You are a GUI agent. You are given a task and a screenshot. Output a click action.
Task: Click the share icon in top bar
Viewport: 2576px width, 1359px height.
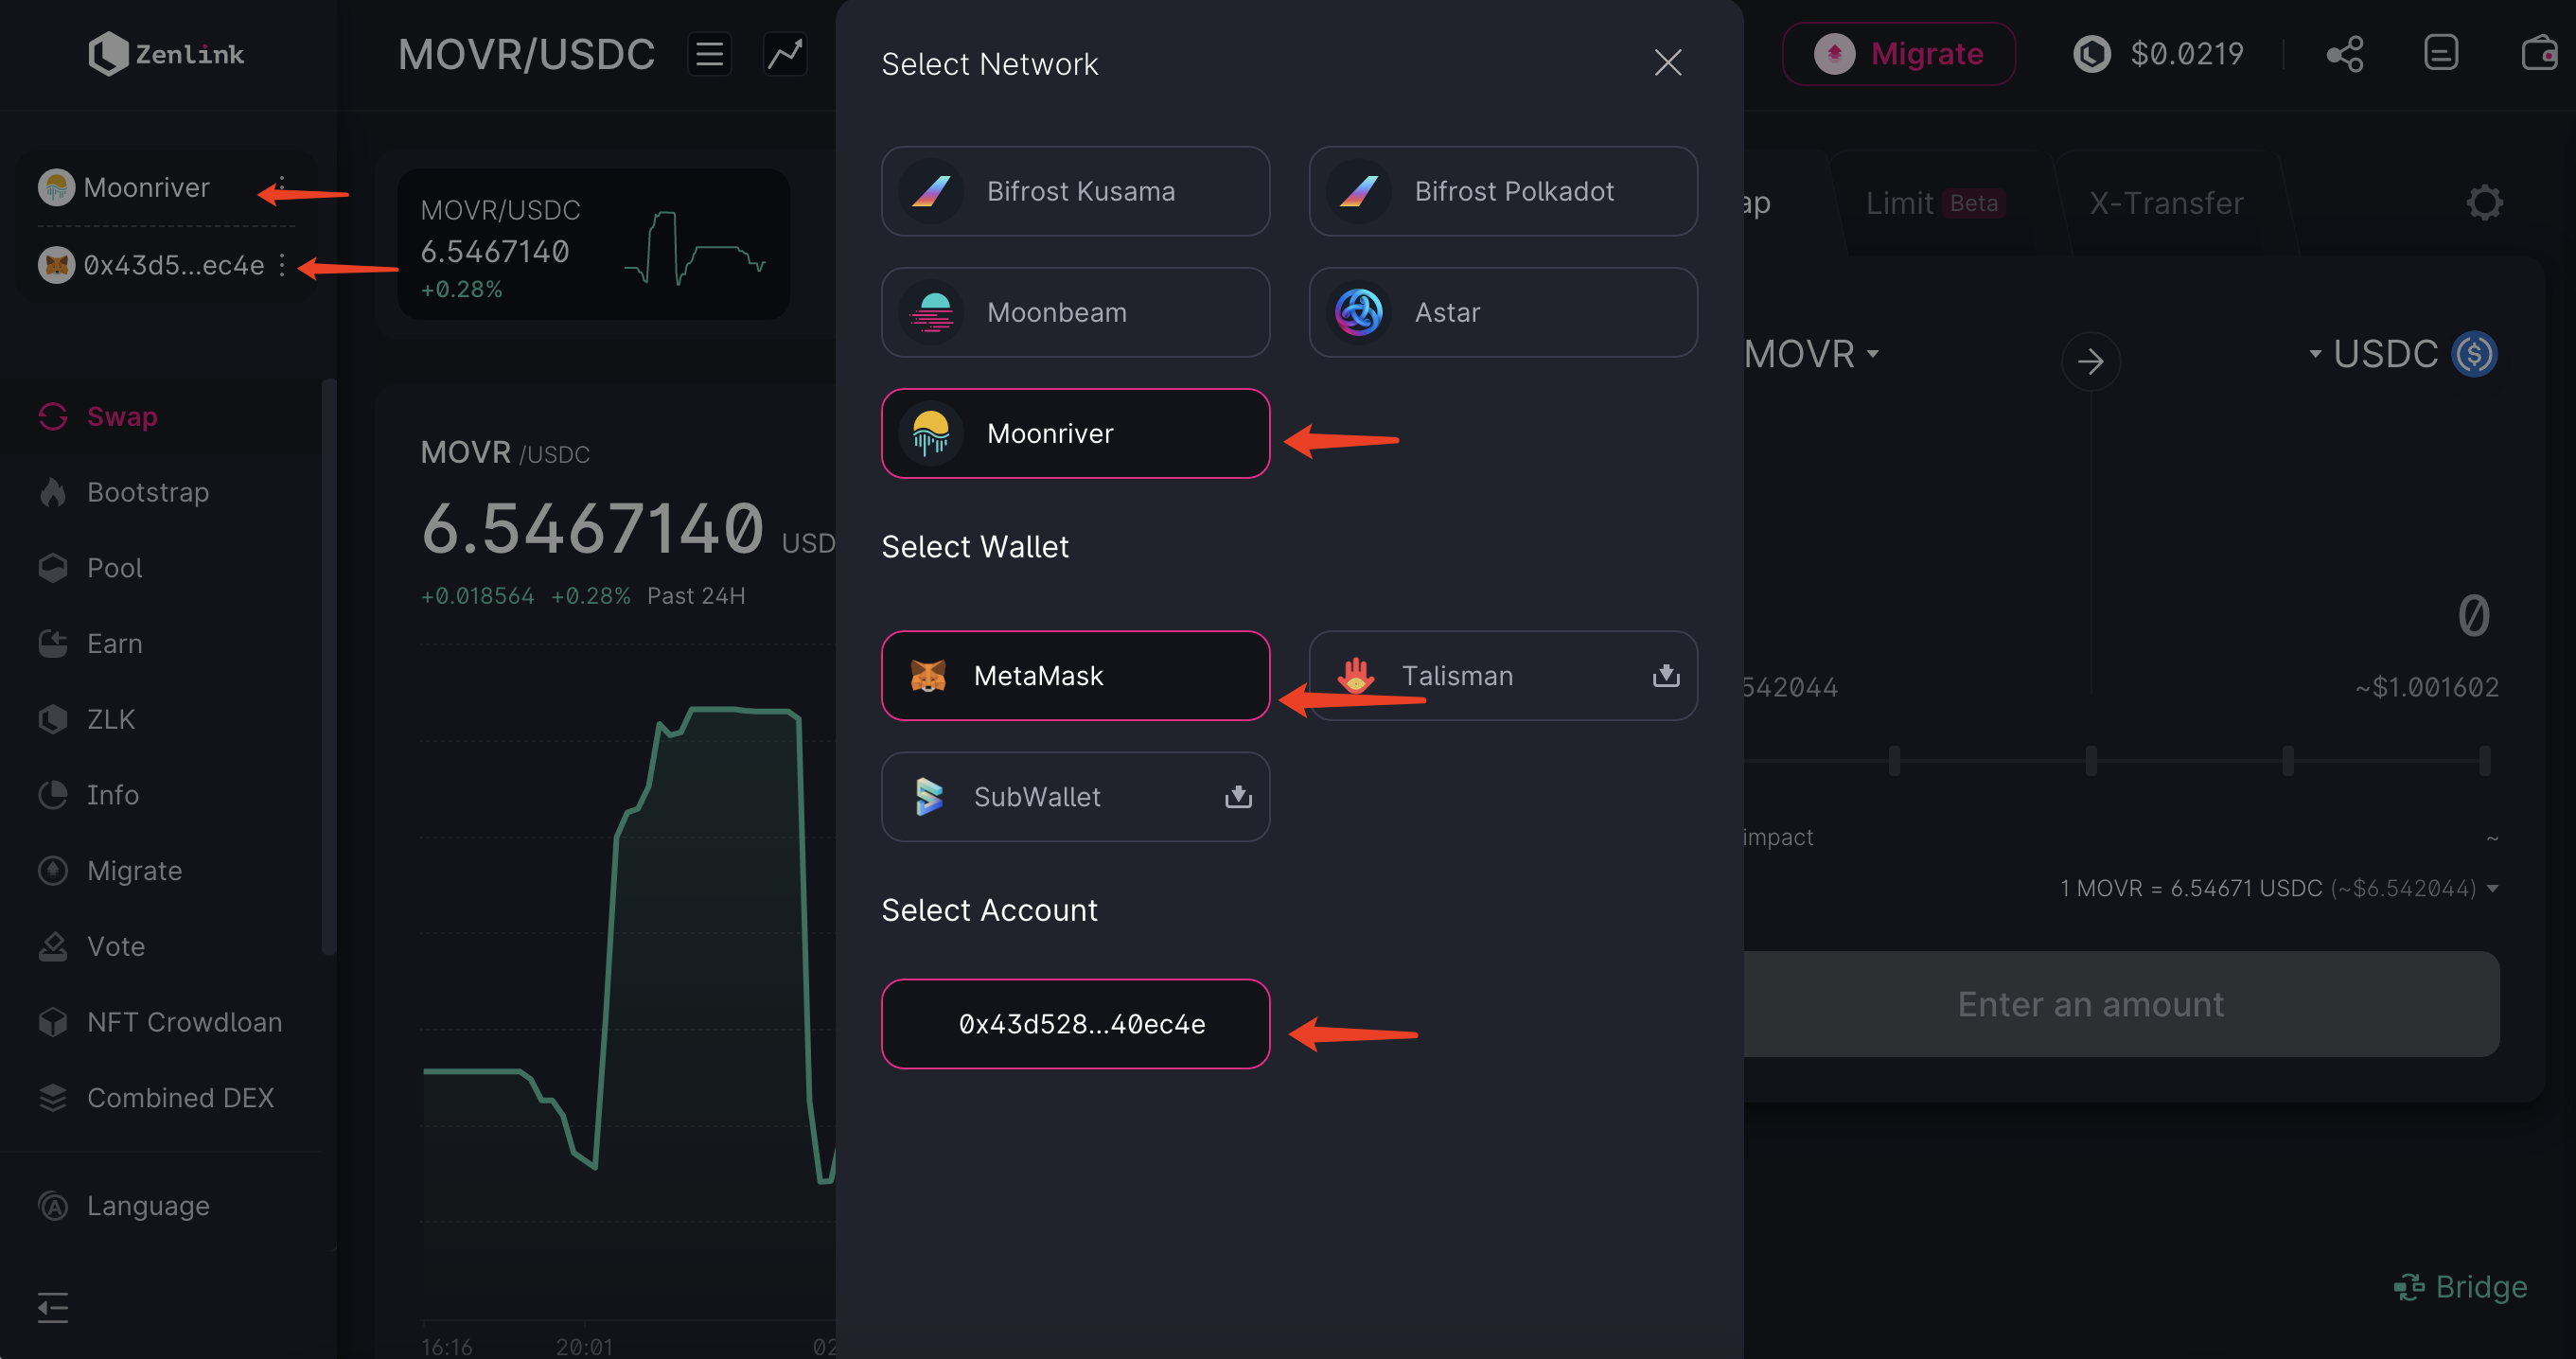click(2344, 54)
